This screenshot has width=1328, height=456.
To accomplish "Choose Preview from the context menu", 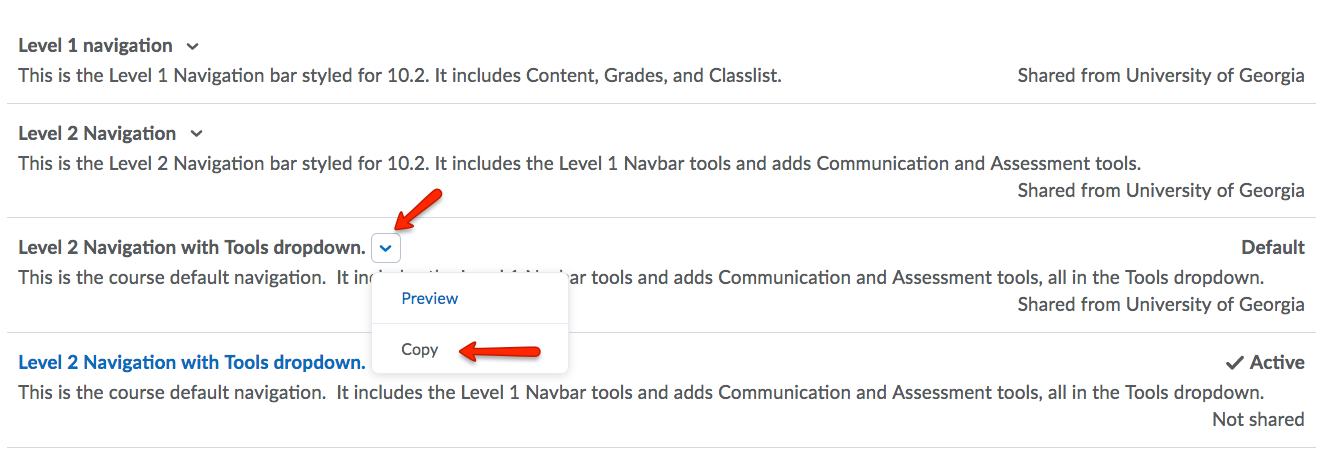I will [430, 298].
